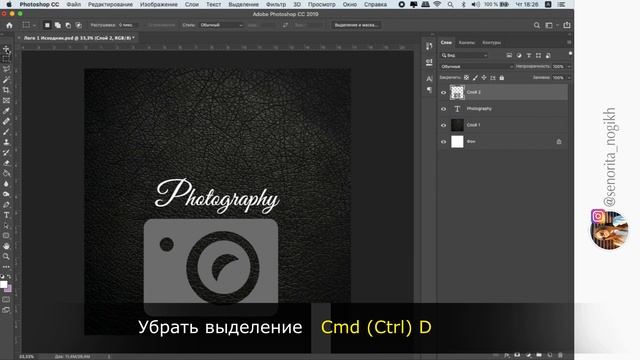Select the History Brush tool

pyautogui.click(x=6, y=152)
